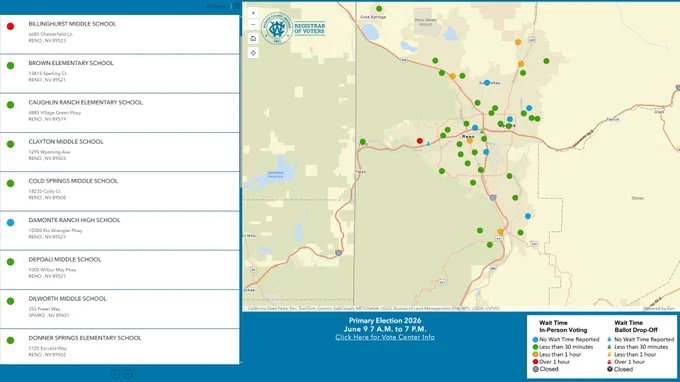Viewport: 680px width, 382px height.
Task: Select the blue drop-off triangle beside the red marker
Action: click(428, 144)
